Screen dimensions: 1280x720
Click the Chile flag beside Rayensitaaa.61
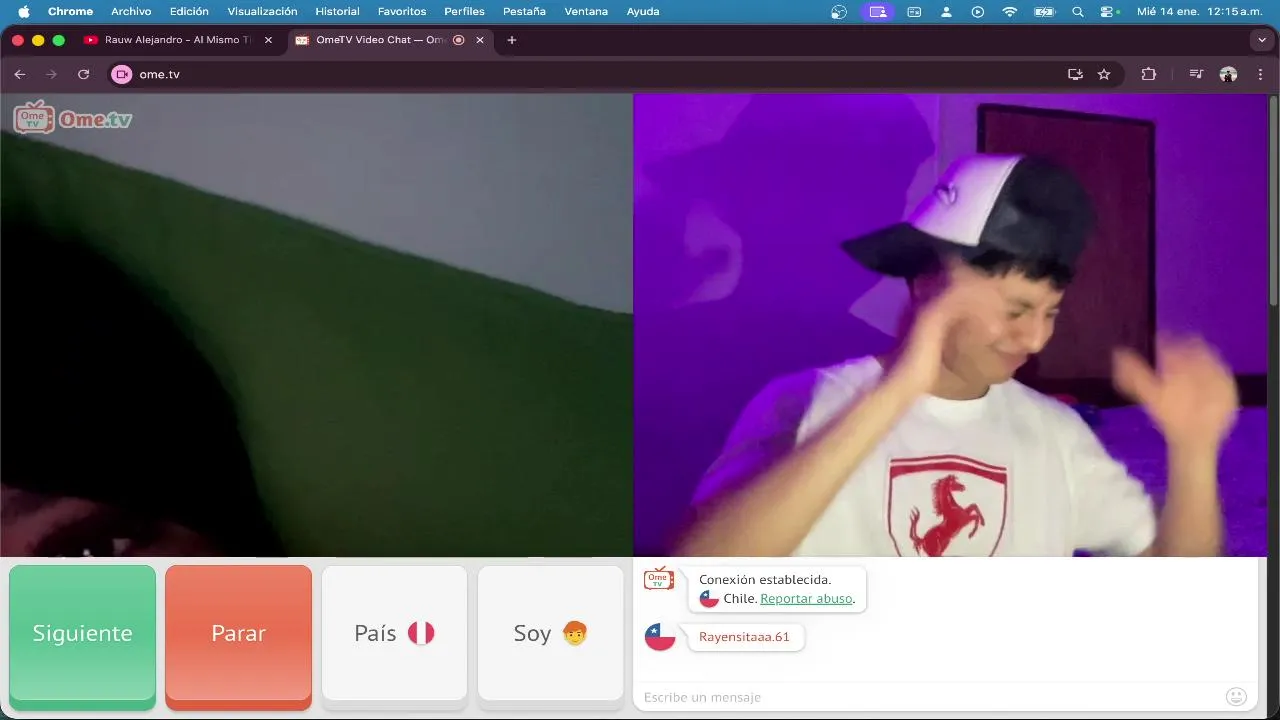[660, 636]
